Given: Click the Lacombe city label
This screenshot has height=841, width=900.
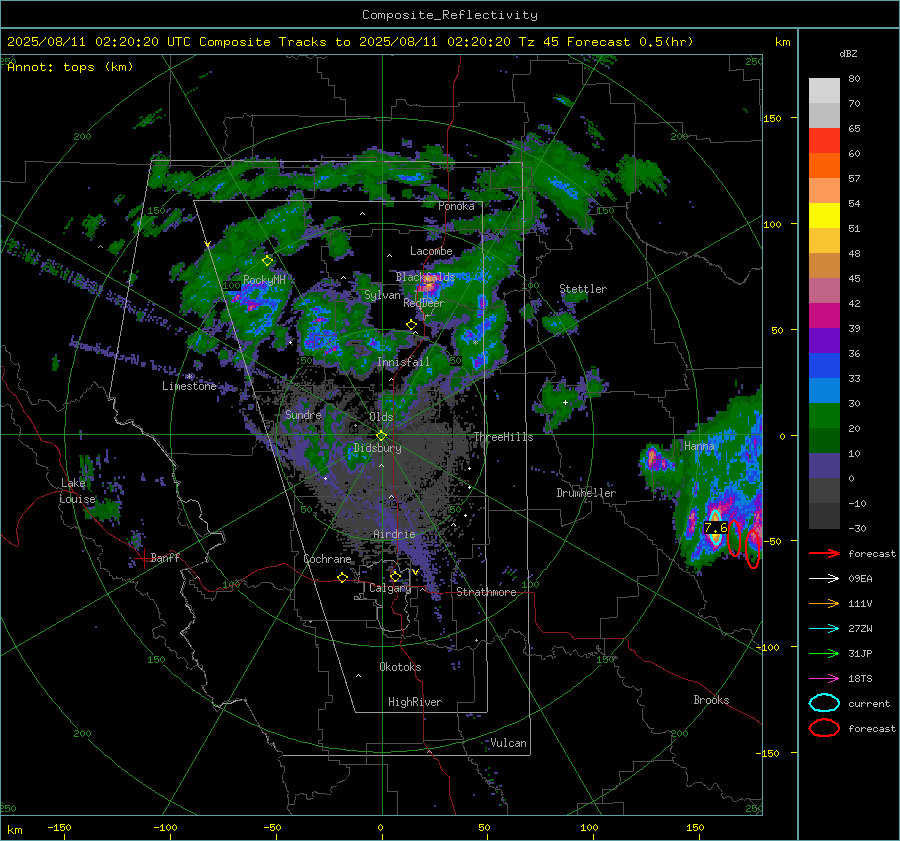Looking at the screenshot, I should pos(431,251).
